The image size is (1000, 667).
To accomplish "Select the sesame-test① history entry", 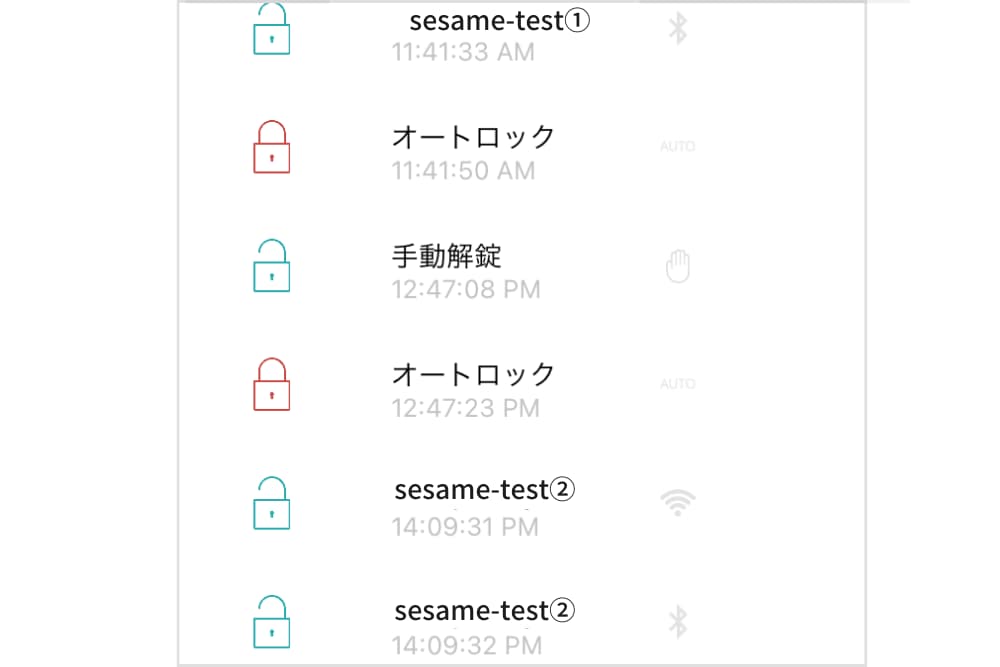I will coord(500,22).
